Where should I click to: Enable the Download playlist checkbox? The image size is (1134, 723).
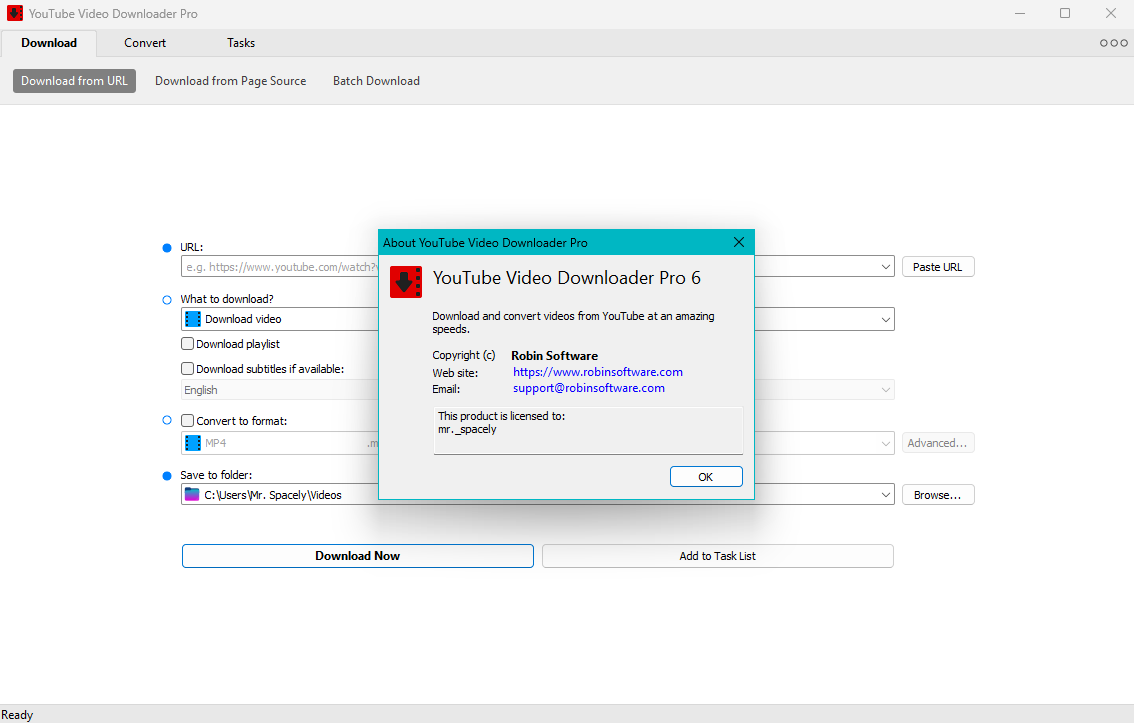point(187,343)
